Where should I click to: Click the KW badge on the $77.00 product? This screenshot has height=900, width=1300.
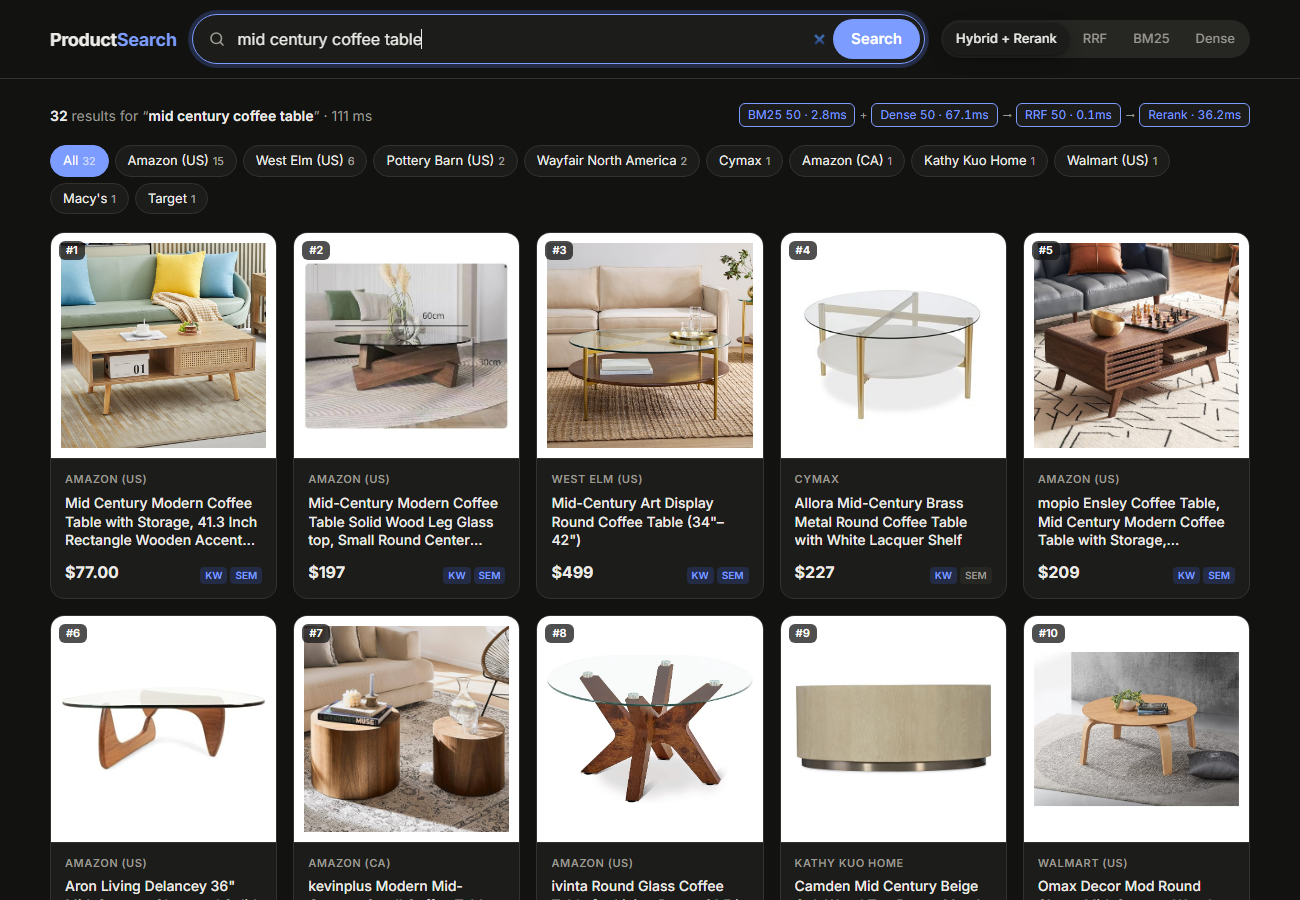pos(213,575)
